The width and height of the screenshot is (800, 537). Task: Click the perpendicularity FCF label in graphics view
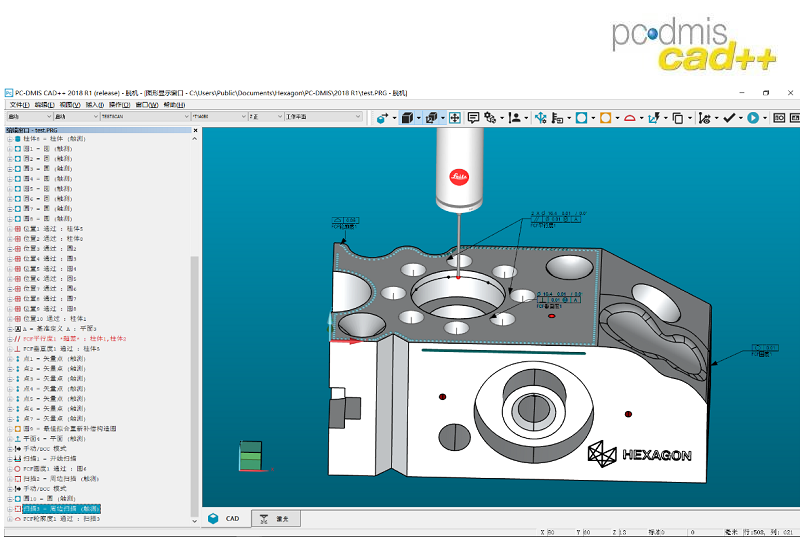[x=559, y=300]
